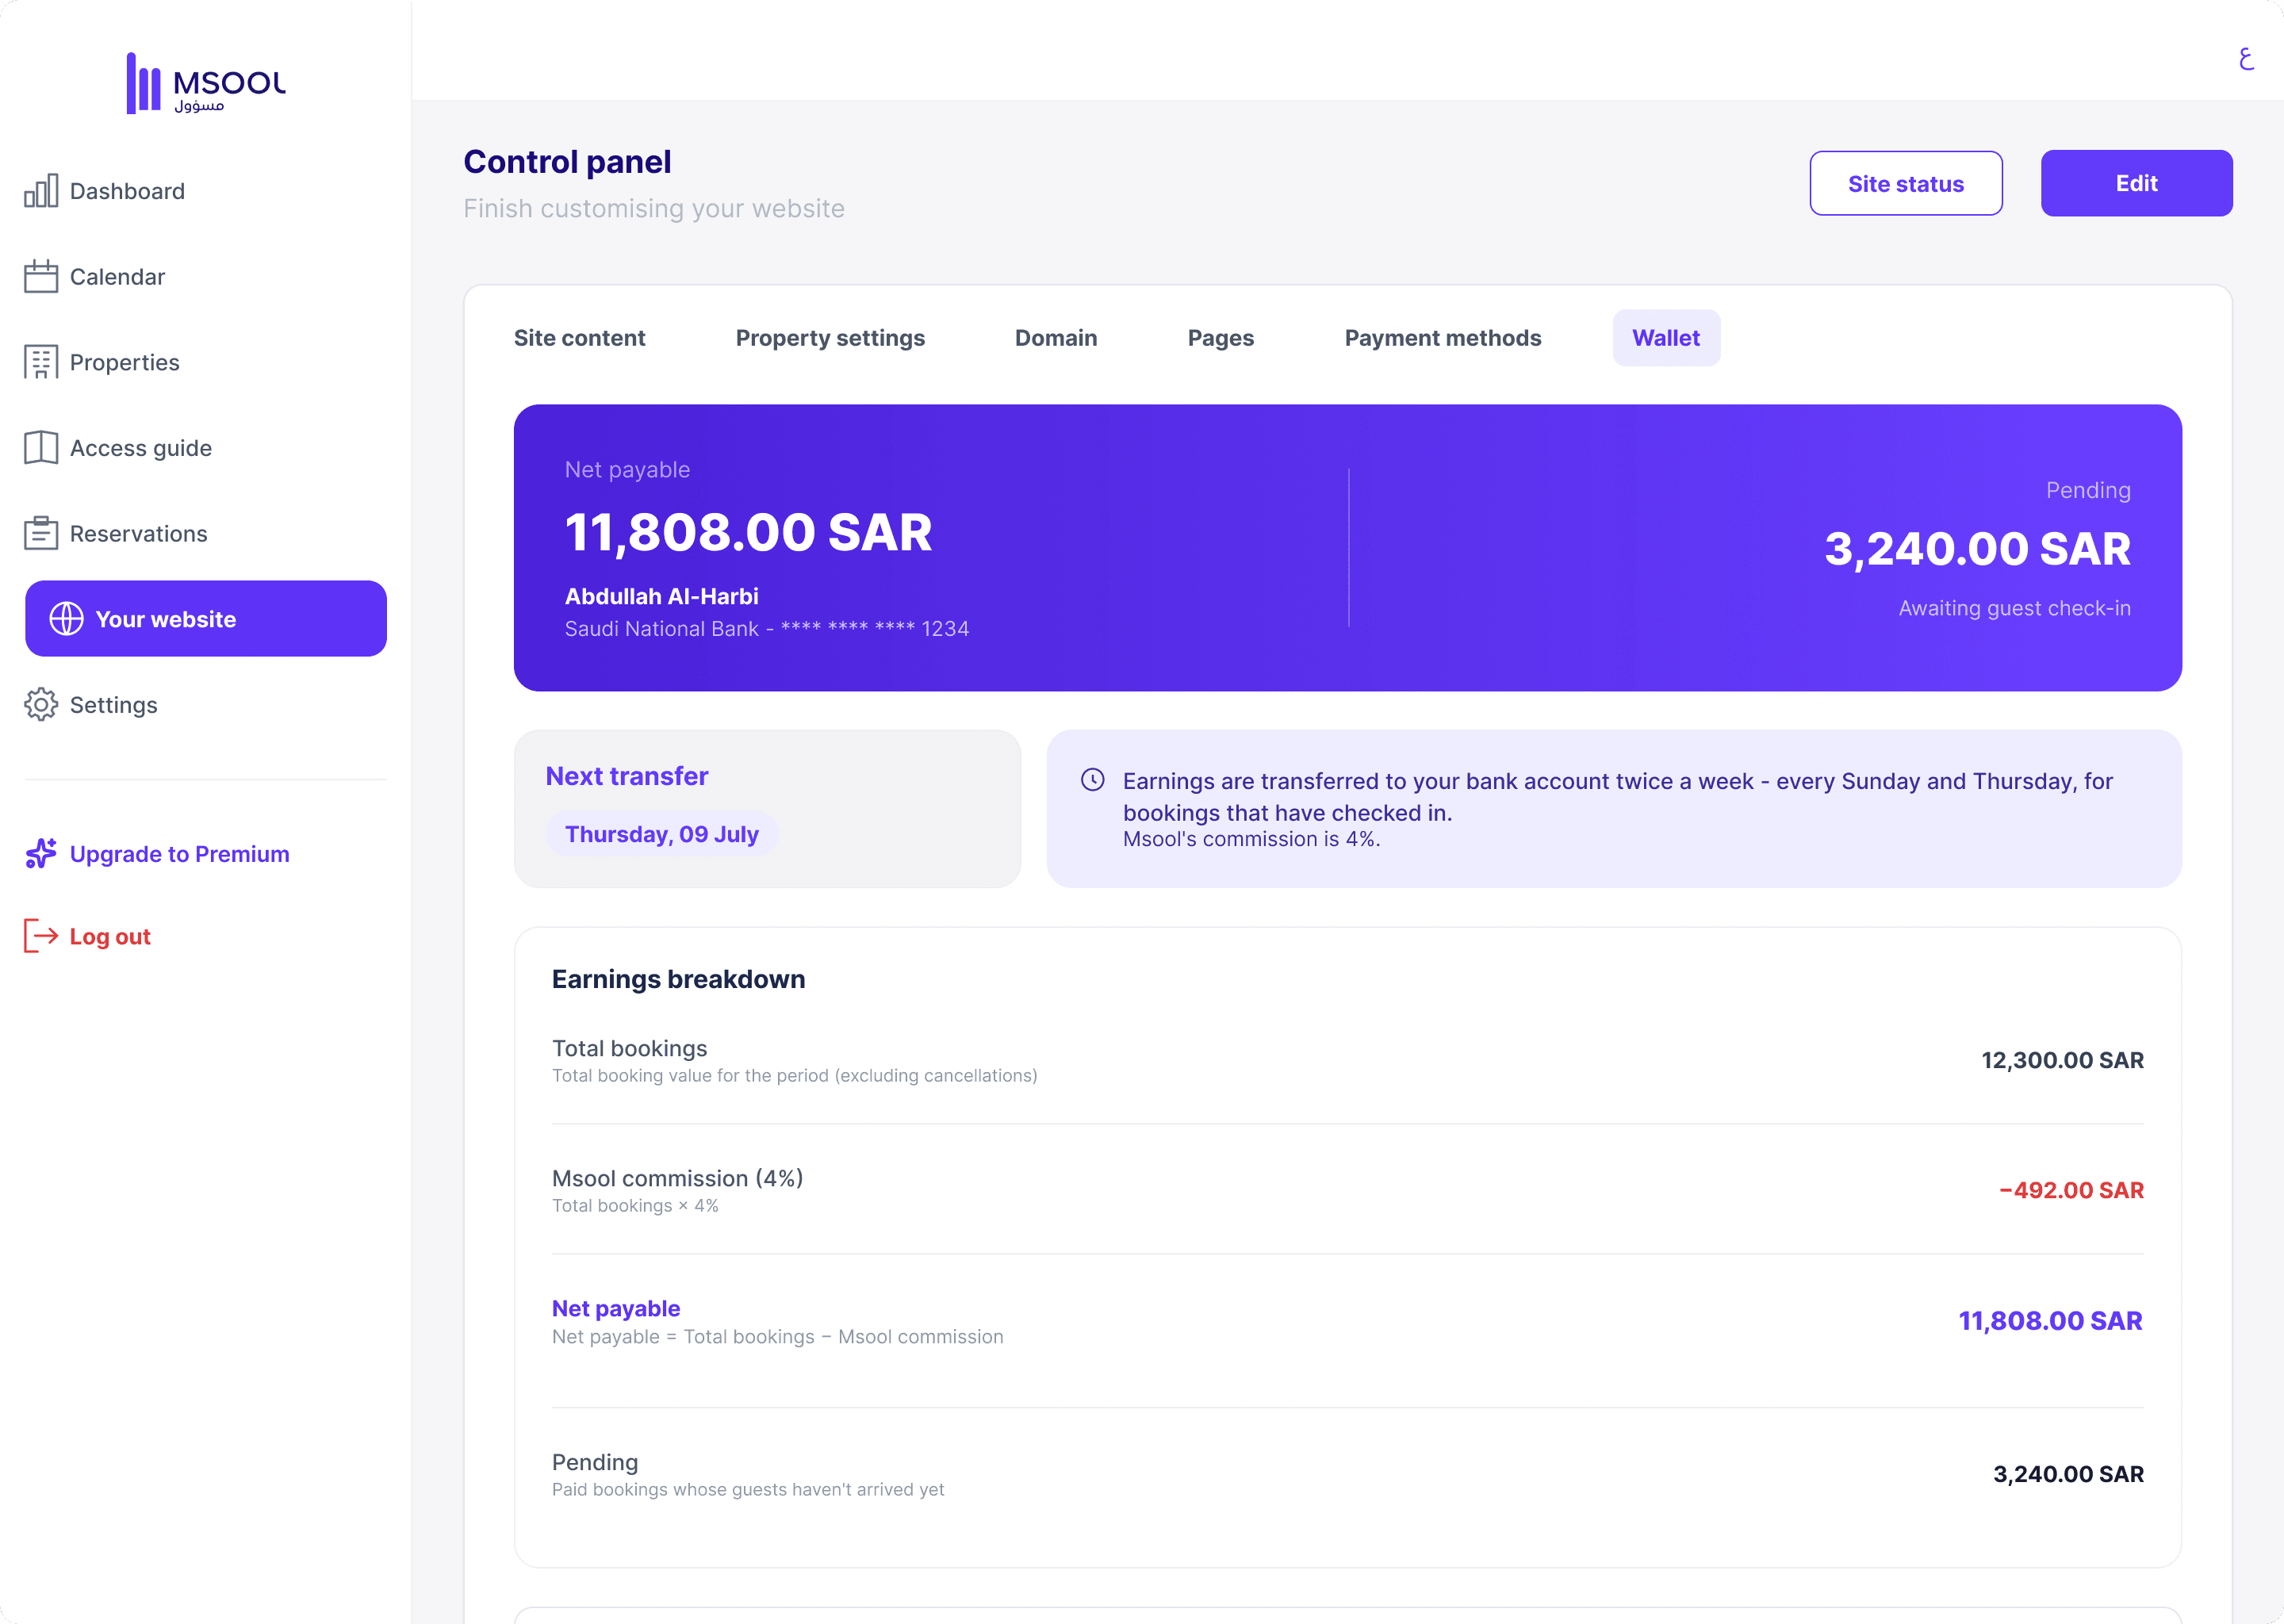The height and width of the screenshot is (1624, 2284).
Task: Open the Calendar menu item
Action: pos(206,276)
